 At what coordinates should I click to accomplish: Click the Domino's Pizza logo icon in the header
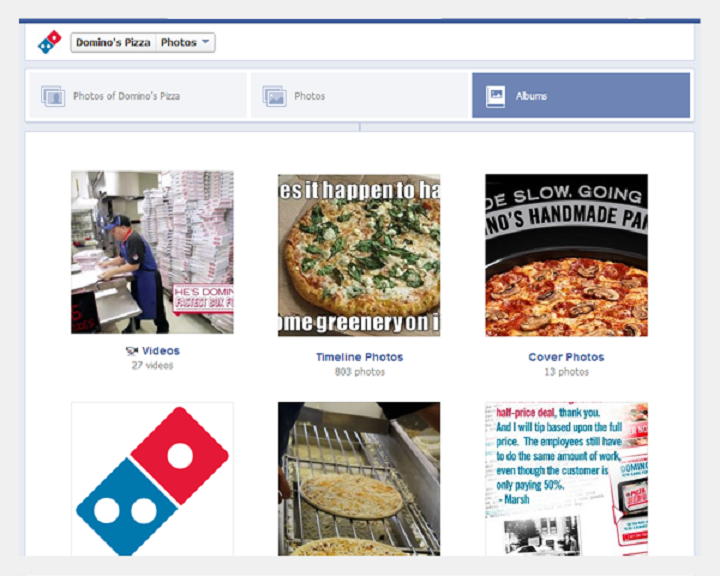coord(50,42)
